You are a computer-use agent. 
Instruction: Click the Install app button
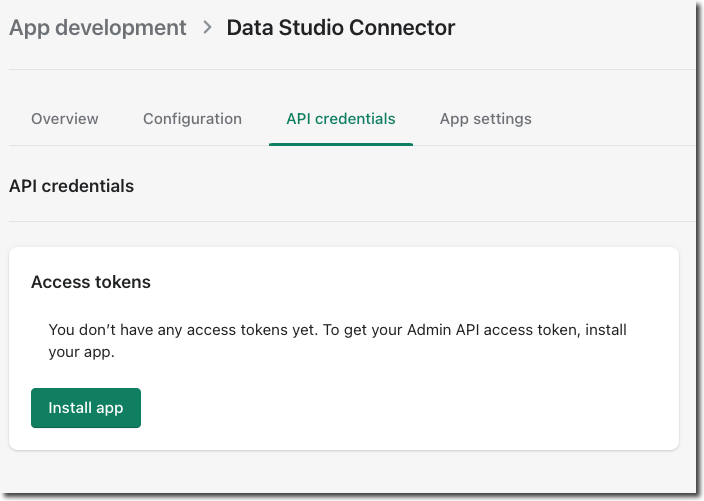click(x=86, y=408)
